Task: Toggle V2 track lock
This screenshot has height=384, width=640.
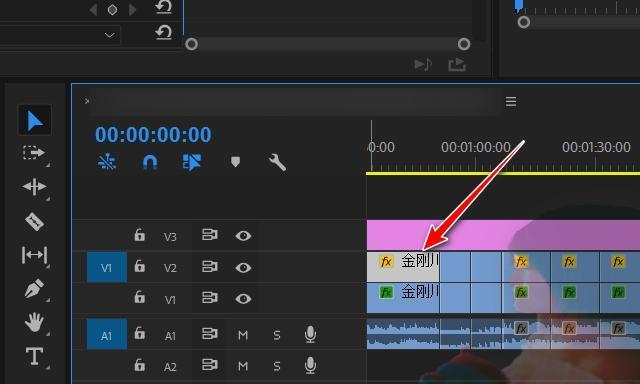Action: (140, 266)
